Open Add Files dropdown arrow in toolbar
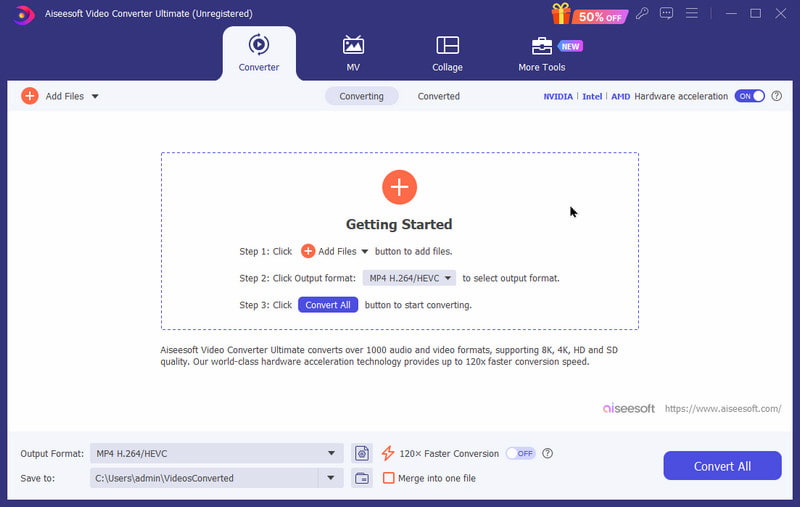Image resolution: width=800 pixels, height=507 pixels. 95,96
